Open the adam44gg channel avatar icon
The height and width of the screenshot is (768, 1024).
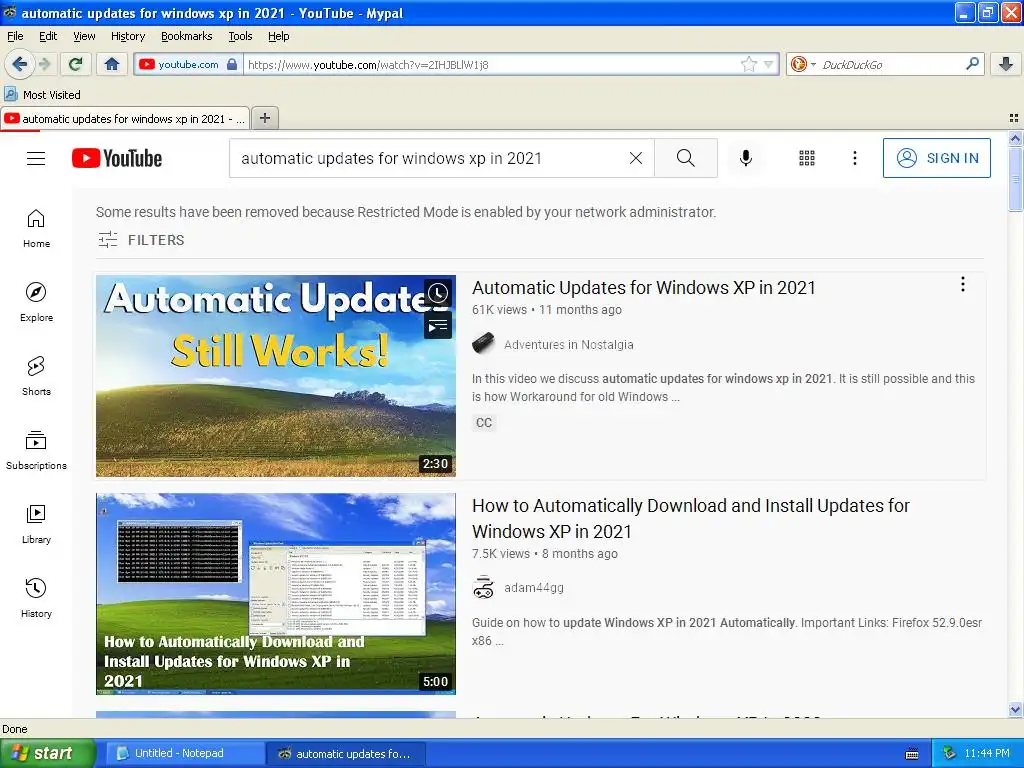coord(483,587)
